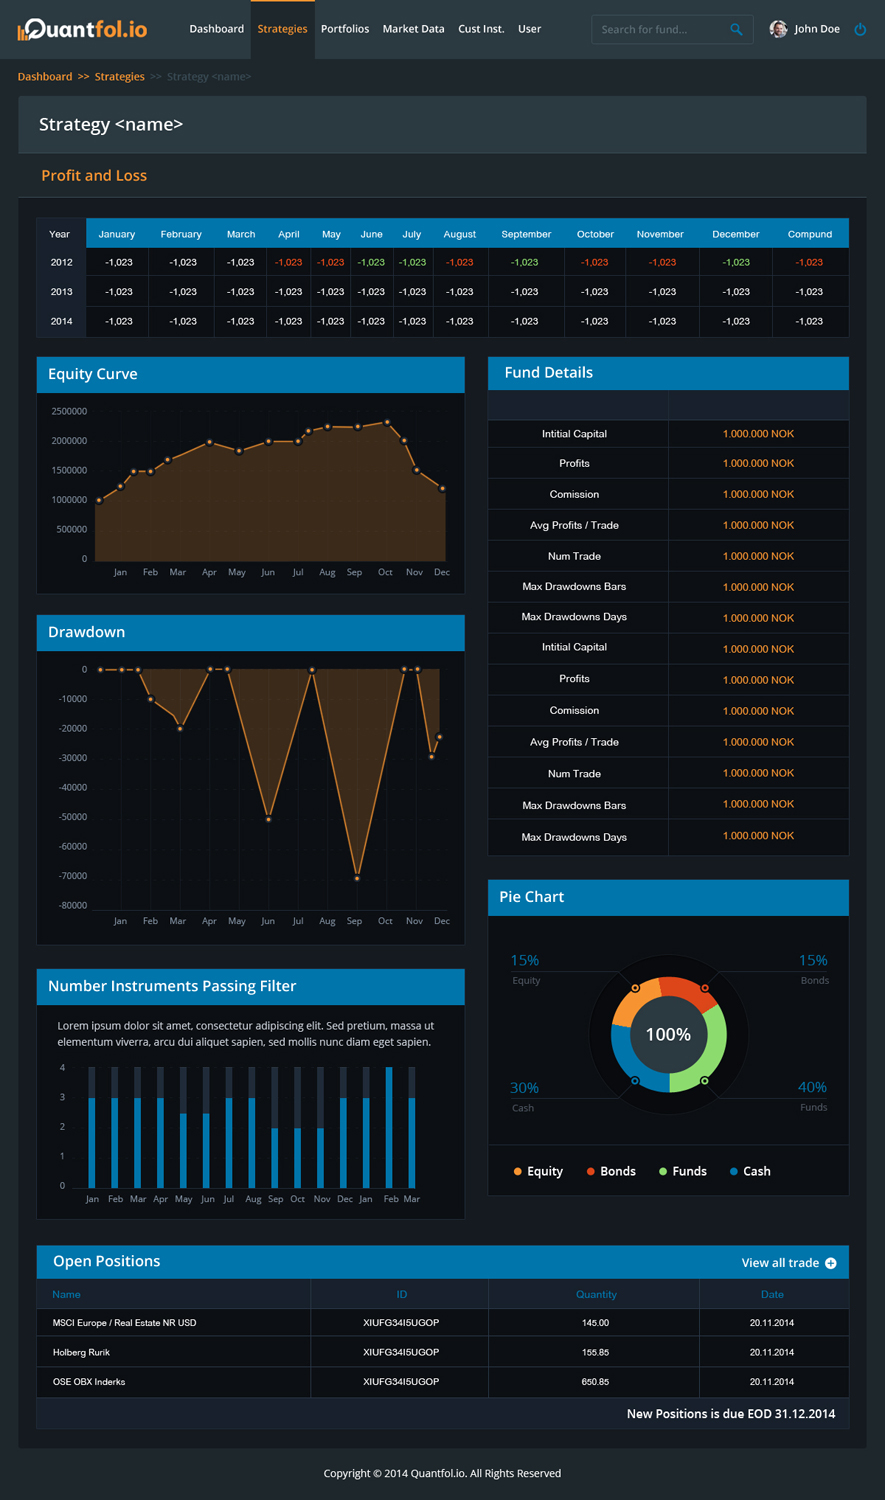Viewport: 885px width, 1500px height.
Task: Click John Doe's avatar picture
Action: coord(778,29)
